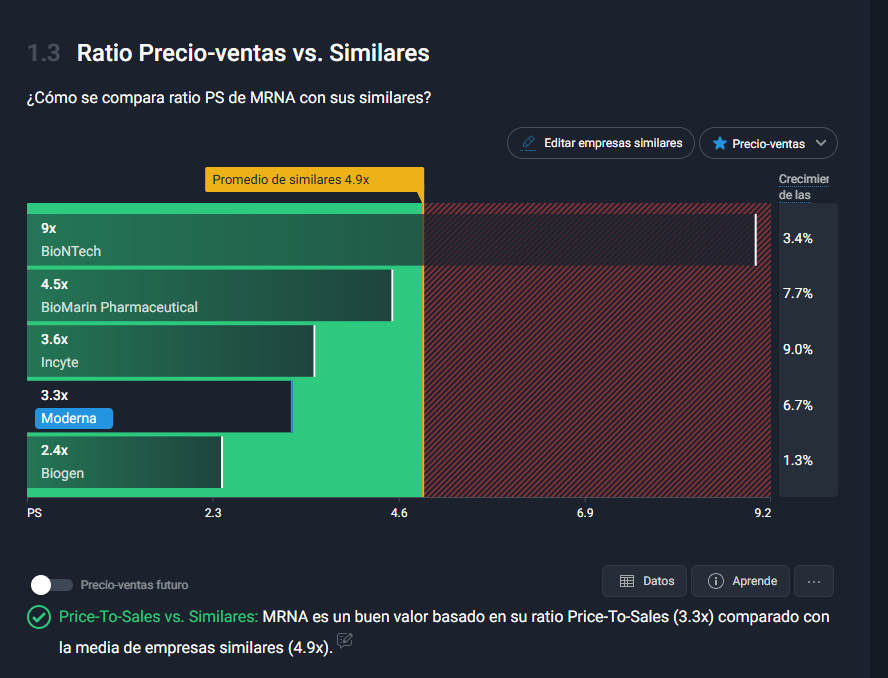Image resolution: width=888 pixels, height=678 pixels.
Task: Click the pencil icon beside Editar empresas similares
Action: tap(528, 143)
